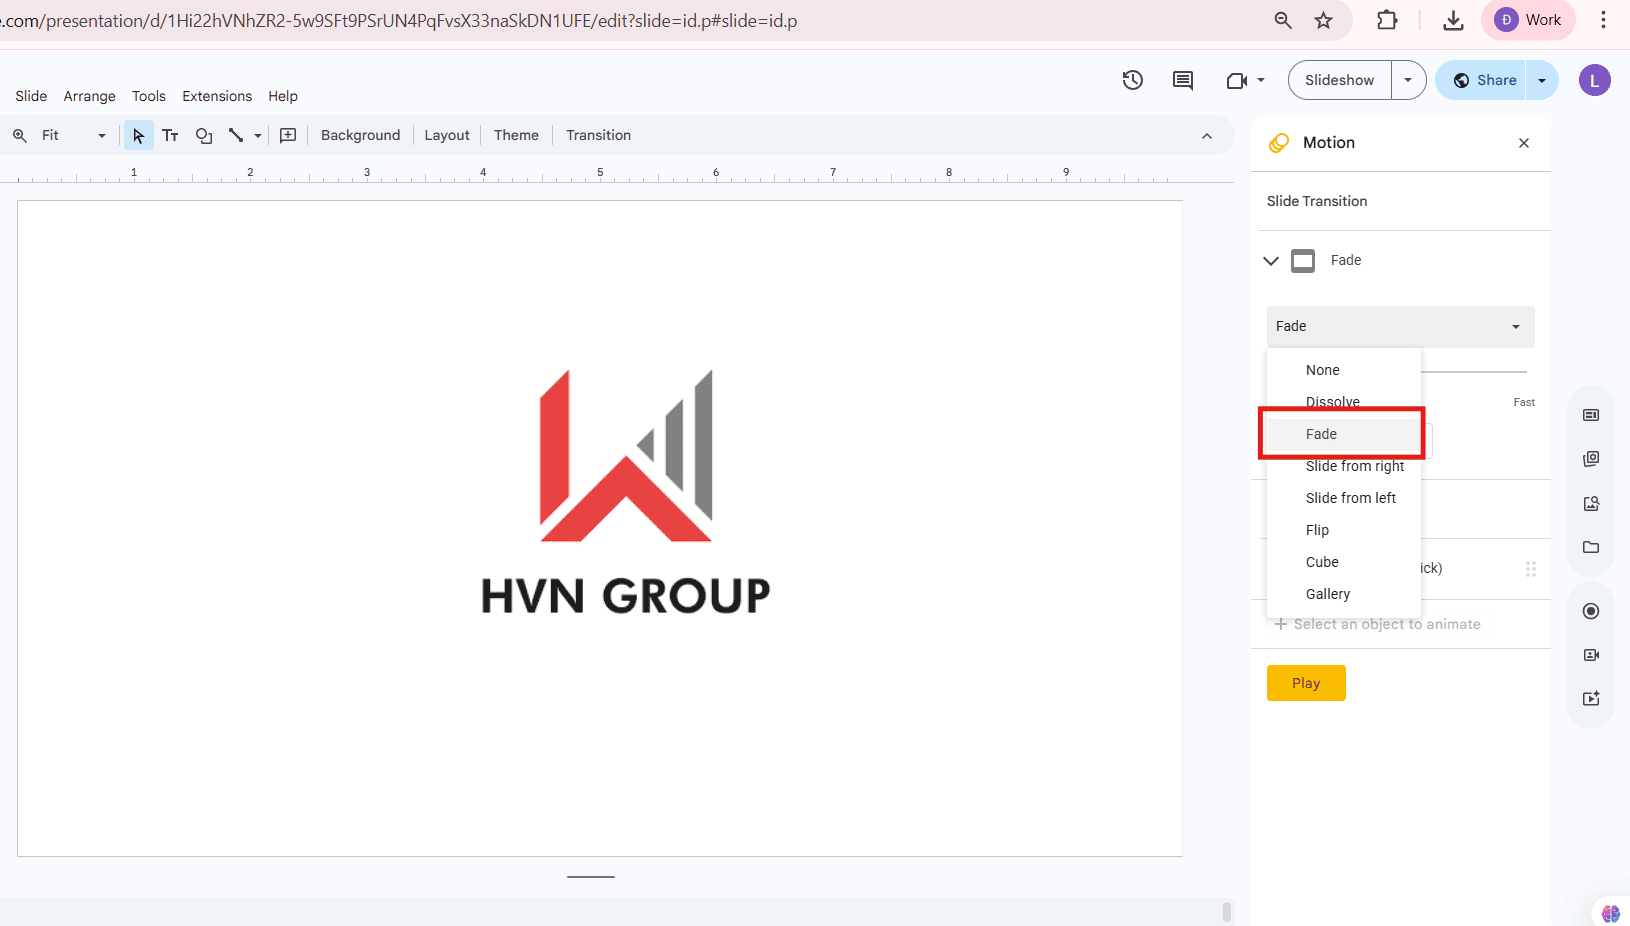Open the transition type dropdown showing Fade

click(x=1399, y=326)
